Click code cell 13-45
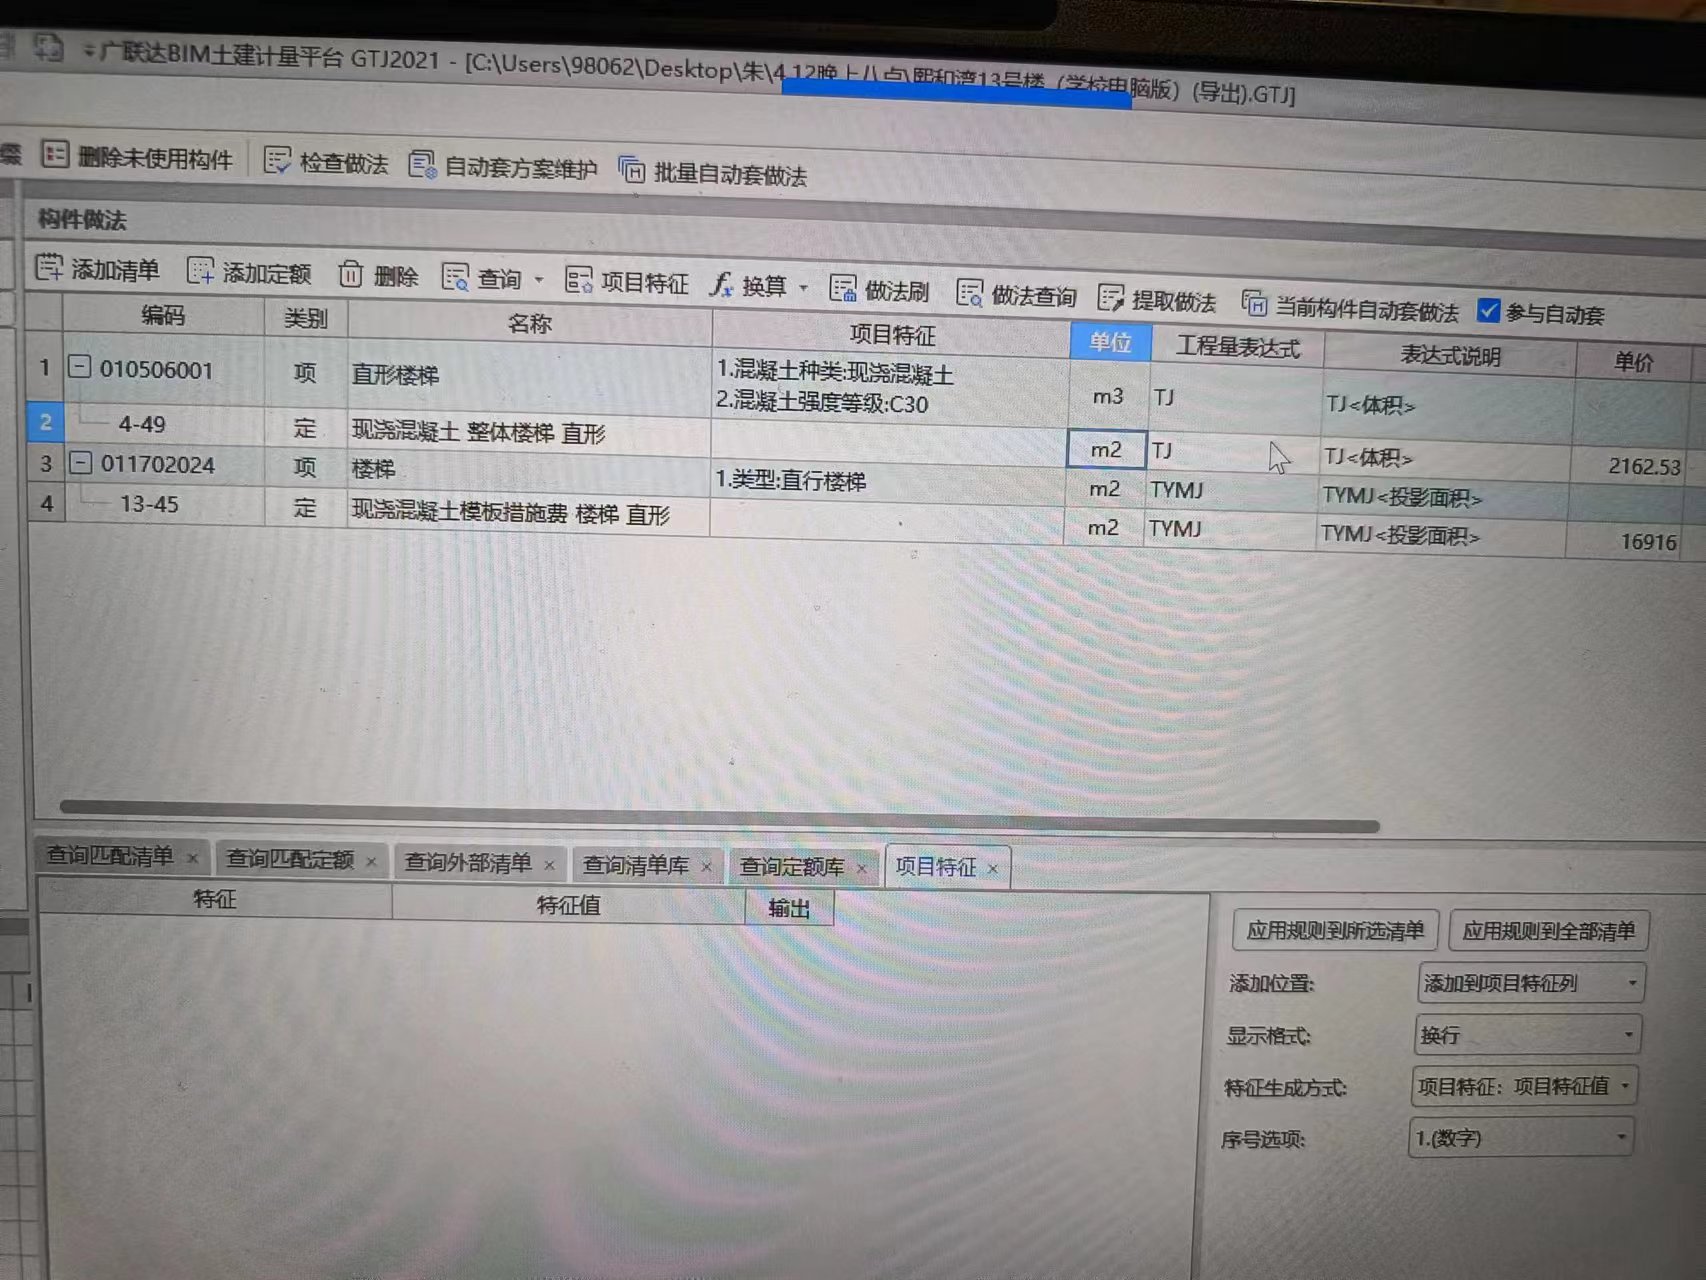The image size is (1706, 1280). coord(149,504)
